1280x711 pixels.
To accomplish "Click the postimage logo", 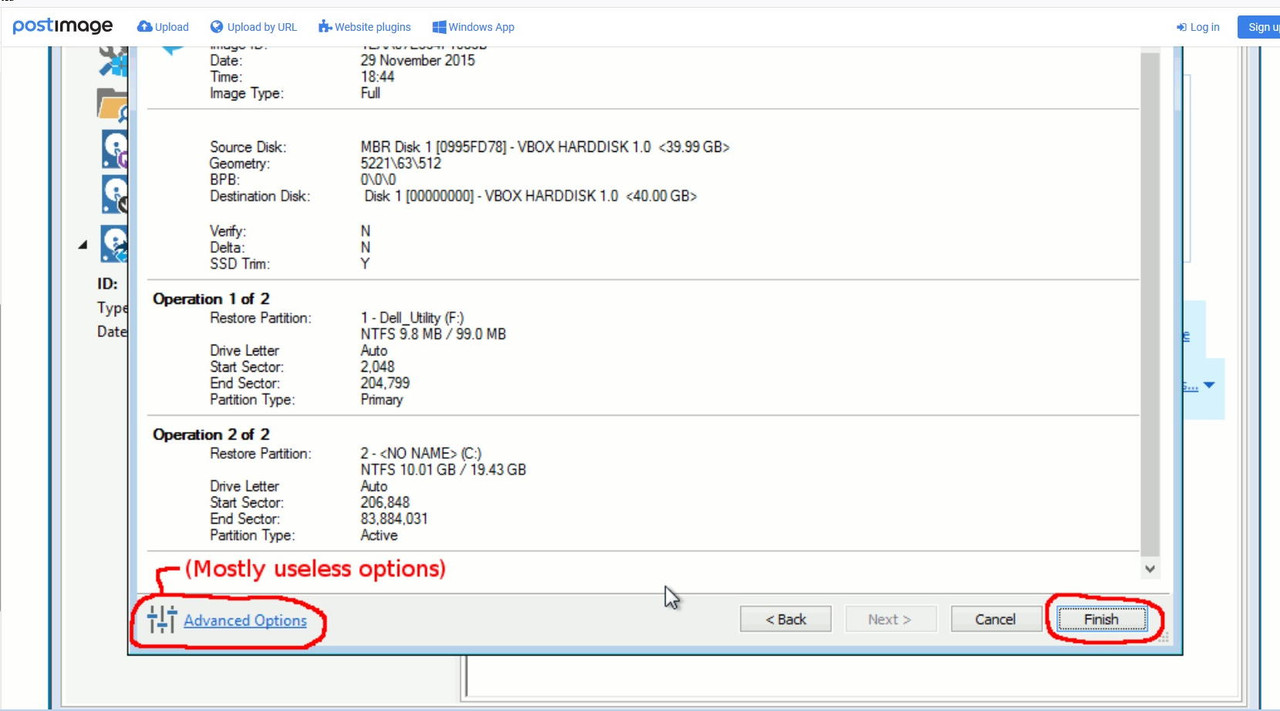I will pyautogui.click(x=62, y=26).
